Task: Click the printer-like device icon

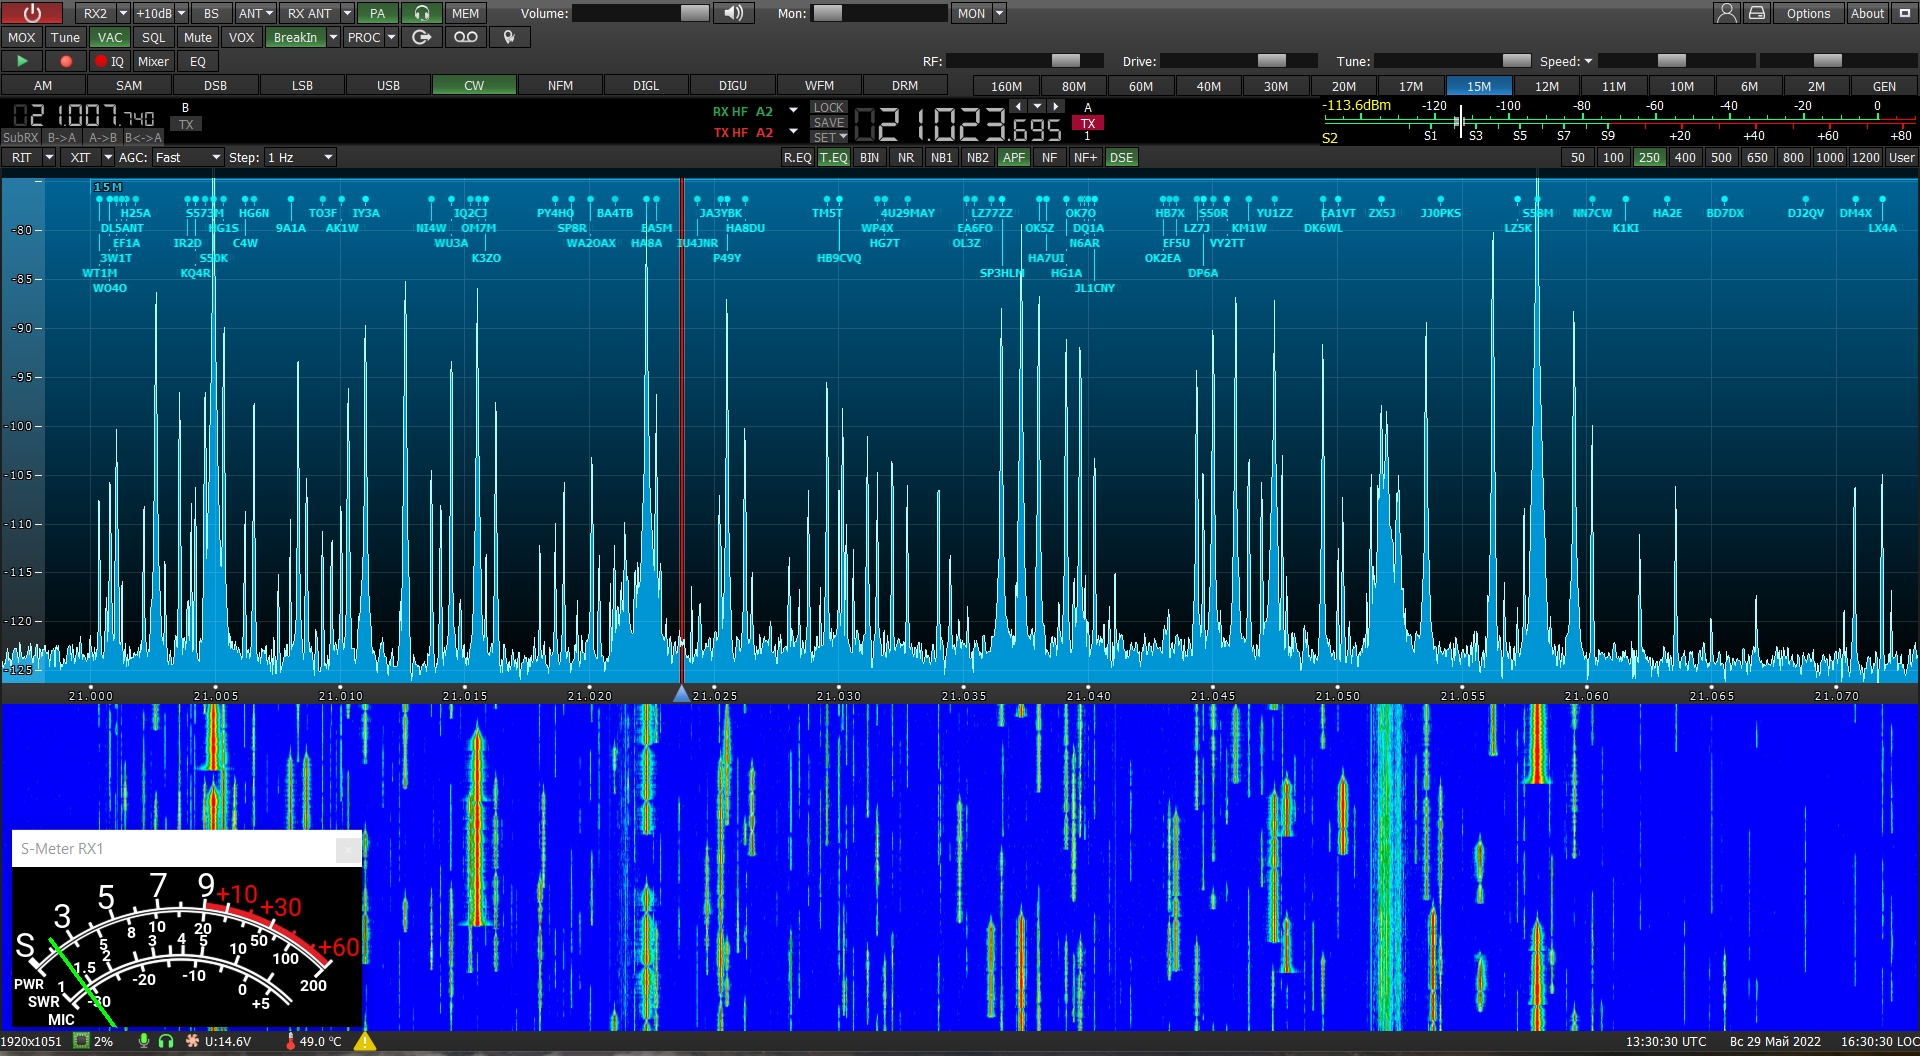Action: 1757,13
